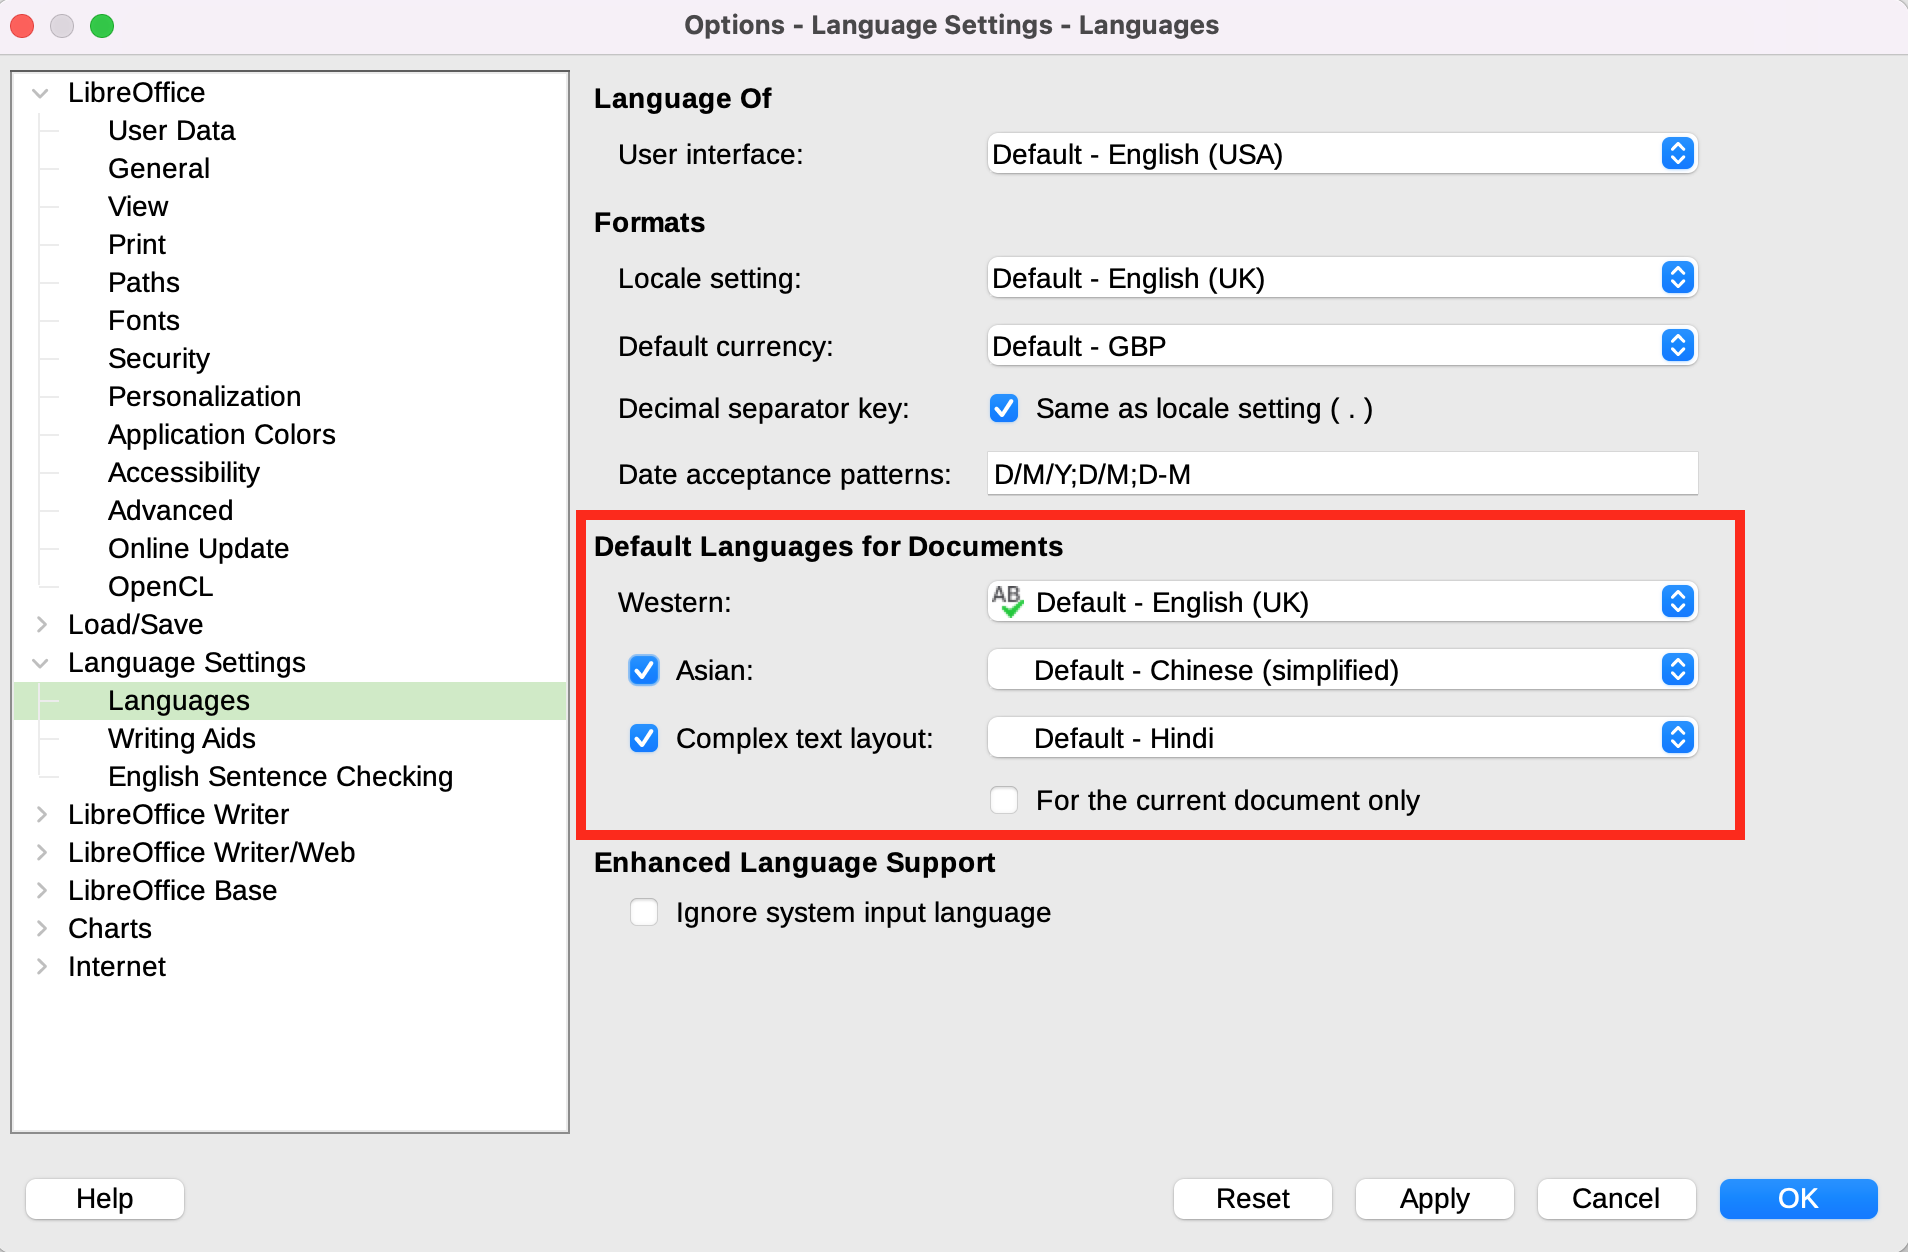Select the Load/Save tree item label
The height and width of the screenshot is (1252, 1908).
[x=135, y=624]
